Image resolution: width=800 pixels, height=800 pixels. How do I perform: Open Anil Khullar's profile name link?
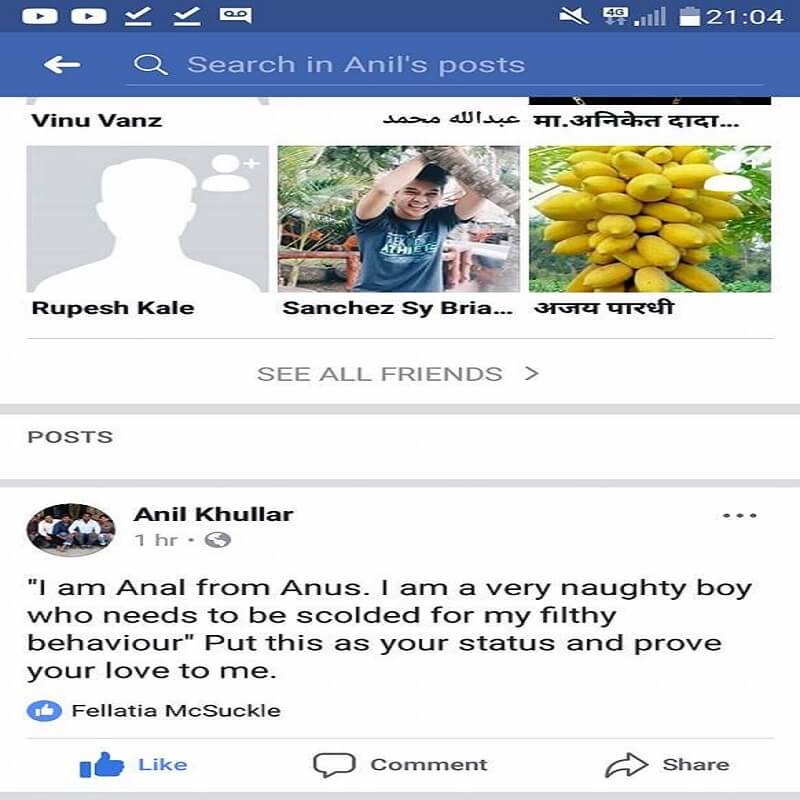click(213, 514)
